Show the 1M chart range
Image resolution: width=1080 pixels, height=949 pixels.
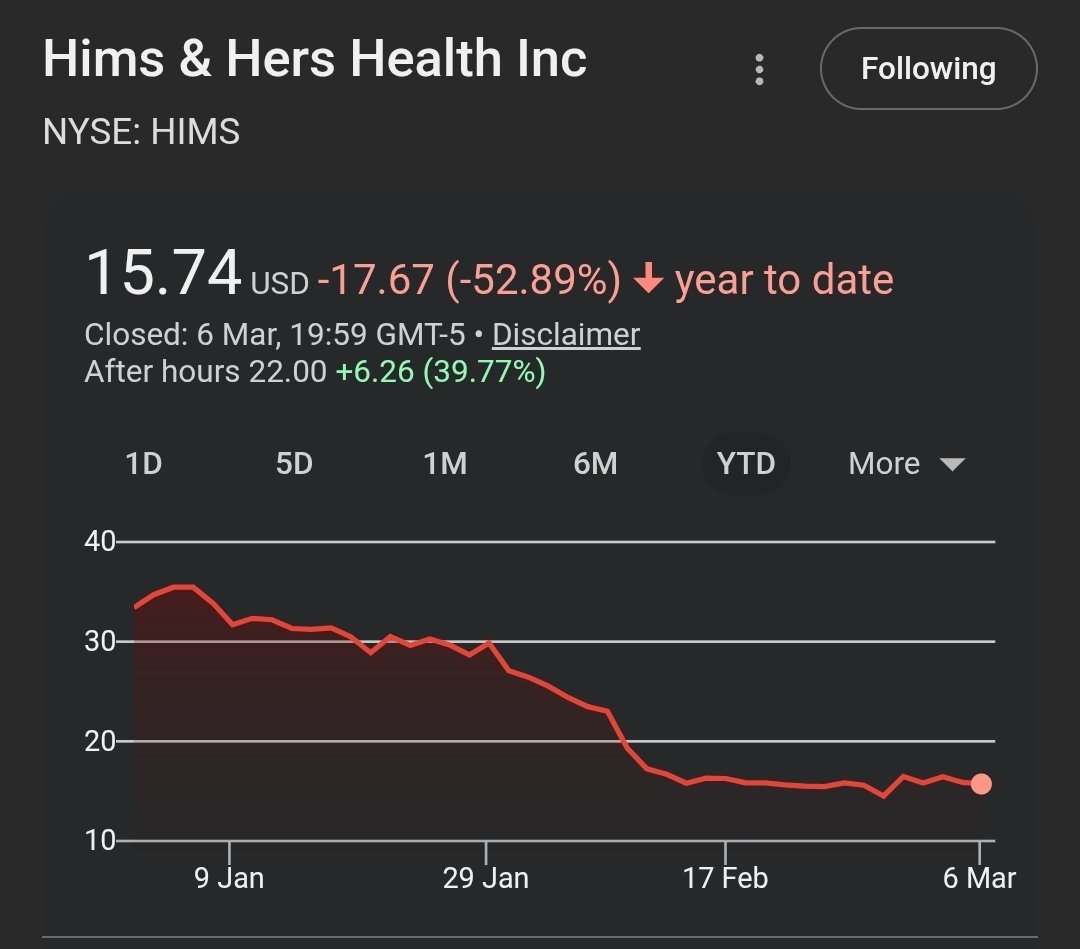[x=445, y=463]
